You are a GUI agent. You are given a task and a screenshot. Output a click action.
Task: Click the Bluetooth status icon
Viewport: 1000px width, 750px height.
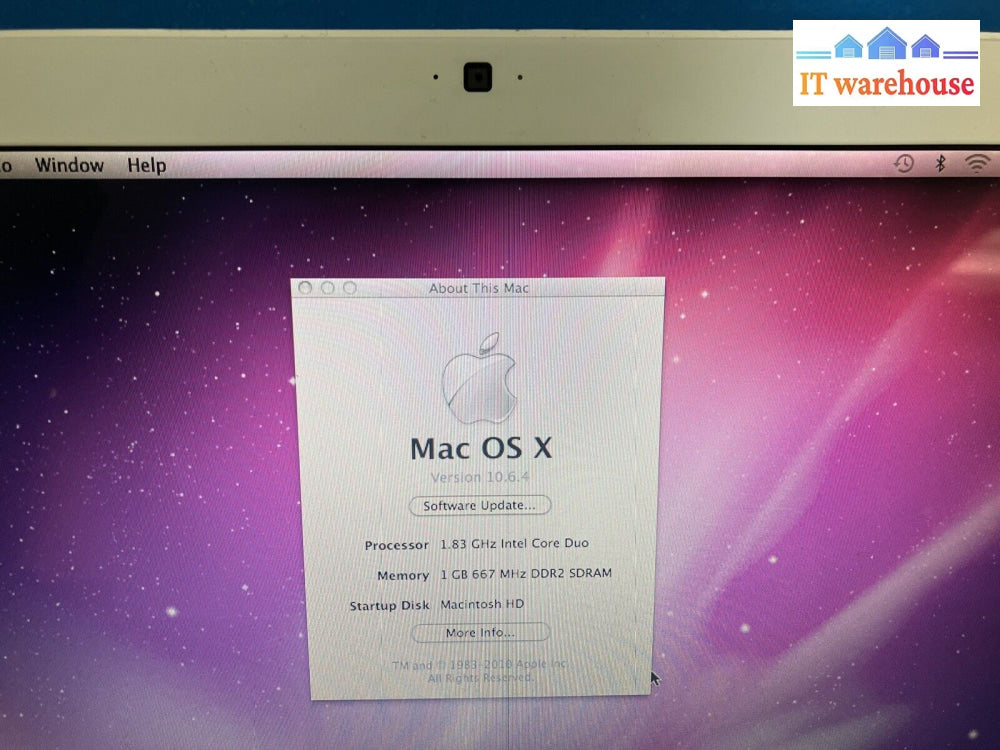coord(939,164)
